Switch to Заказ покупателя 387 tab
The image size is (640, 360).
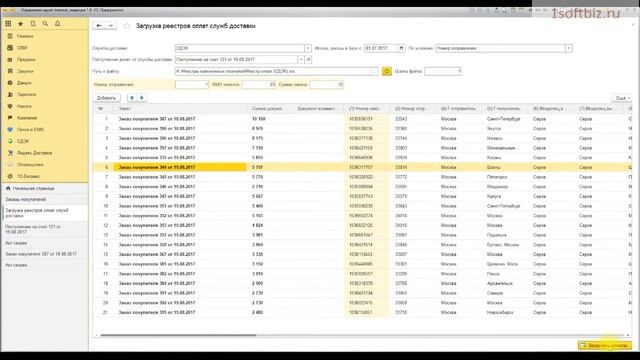point(44,254)
